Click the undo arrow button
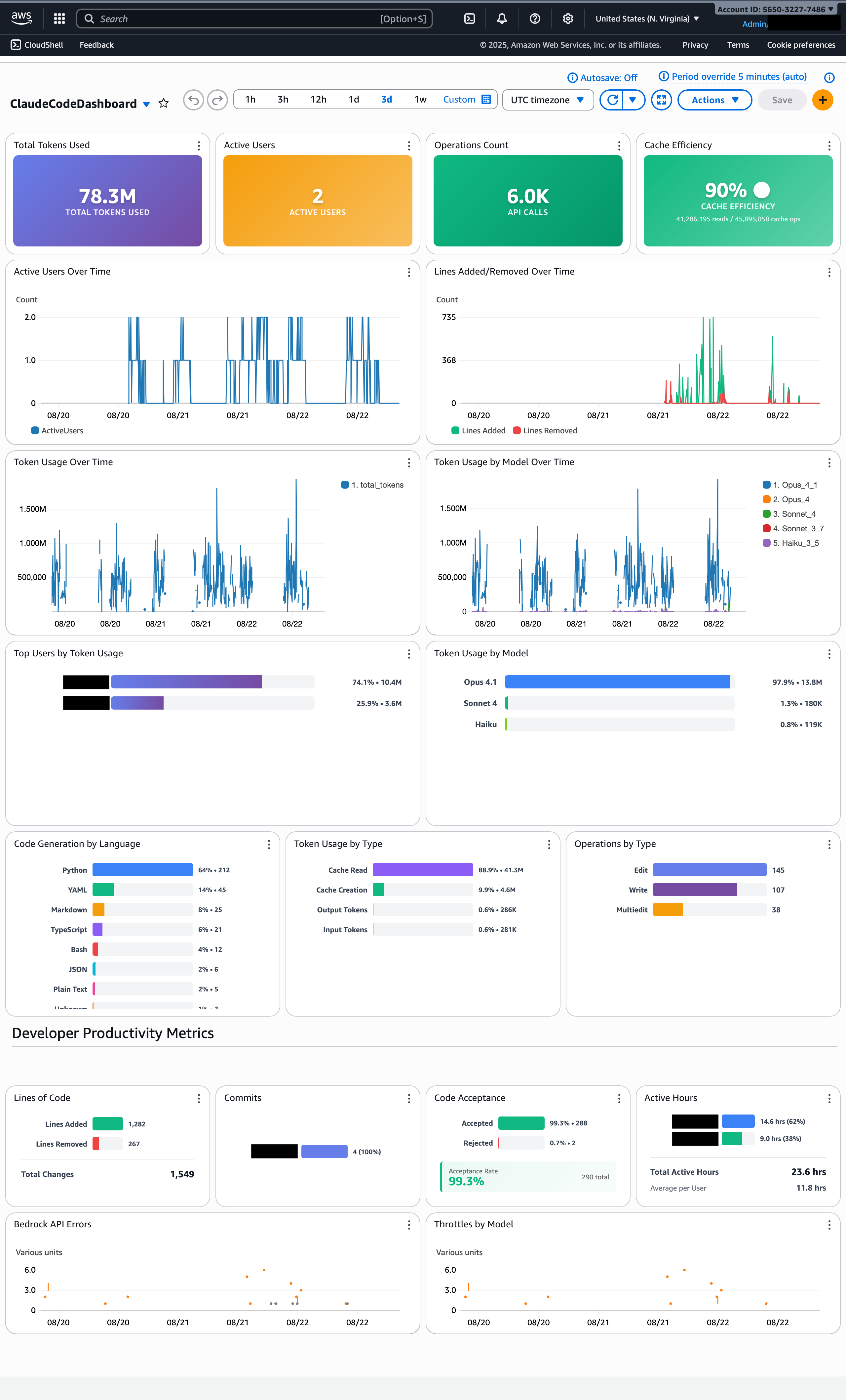 tap(193, 100)
